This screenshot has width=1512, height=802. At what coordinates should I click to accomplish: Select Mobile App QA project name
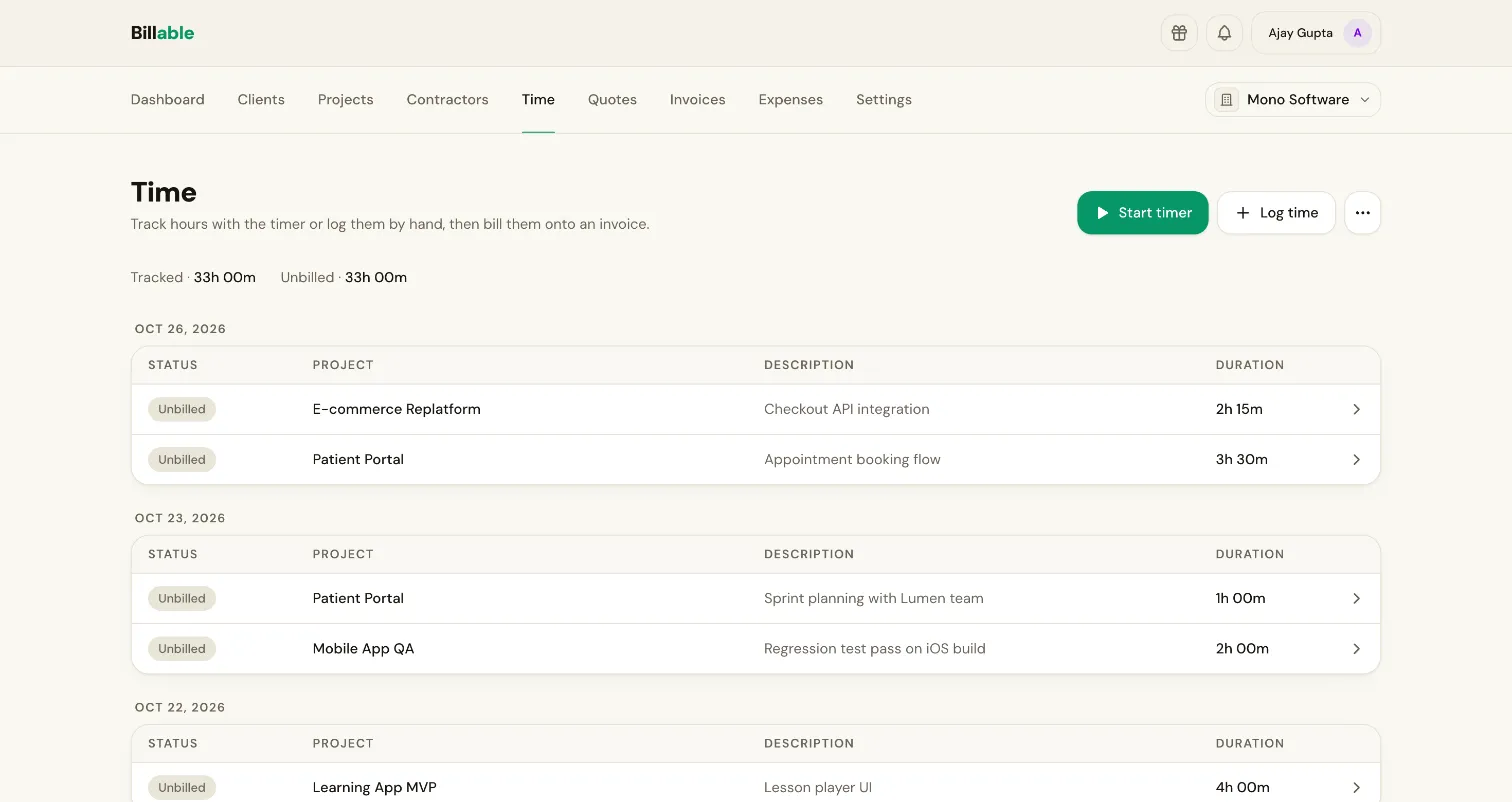[364, 649]
